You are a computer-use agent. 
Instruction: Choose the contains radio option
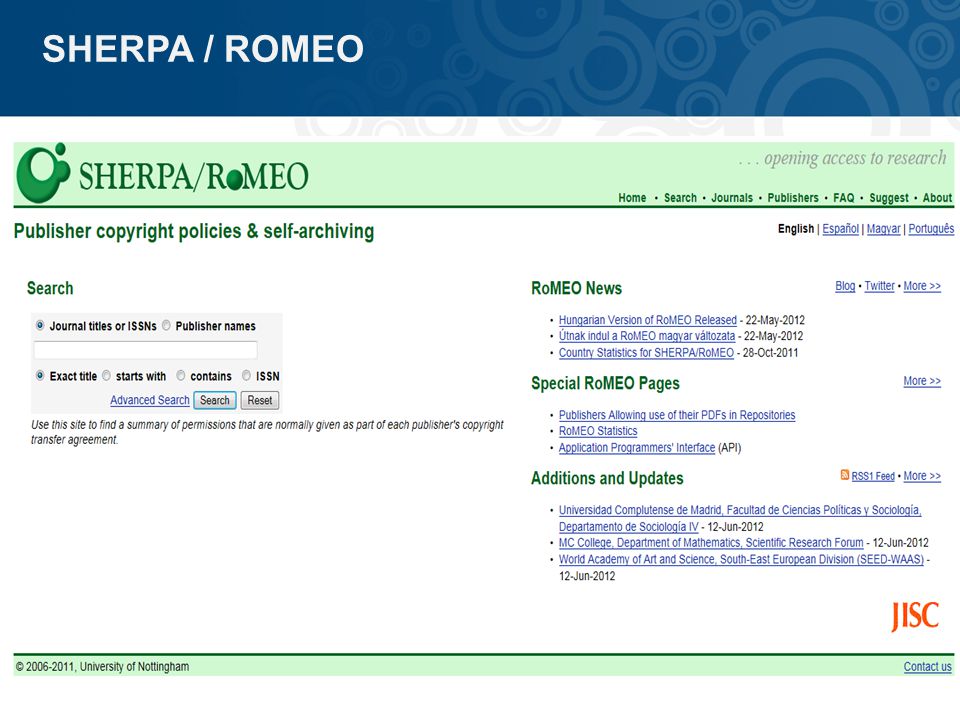click(x=181, y=375)
